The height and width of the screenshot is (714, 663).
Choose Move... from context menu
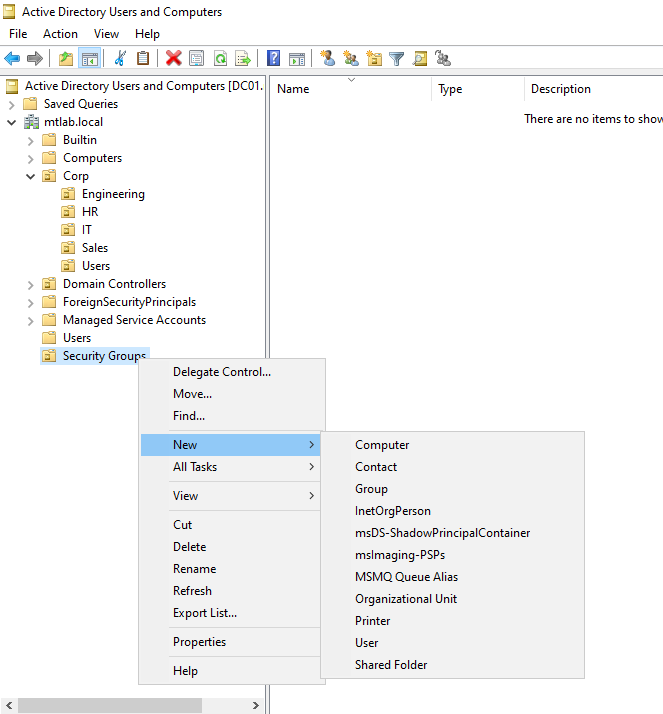[x=231, y=394]
